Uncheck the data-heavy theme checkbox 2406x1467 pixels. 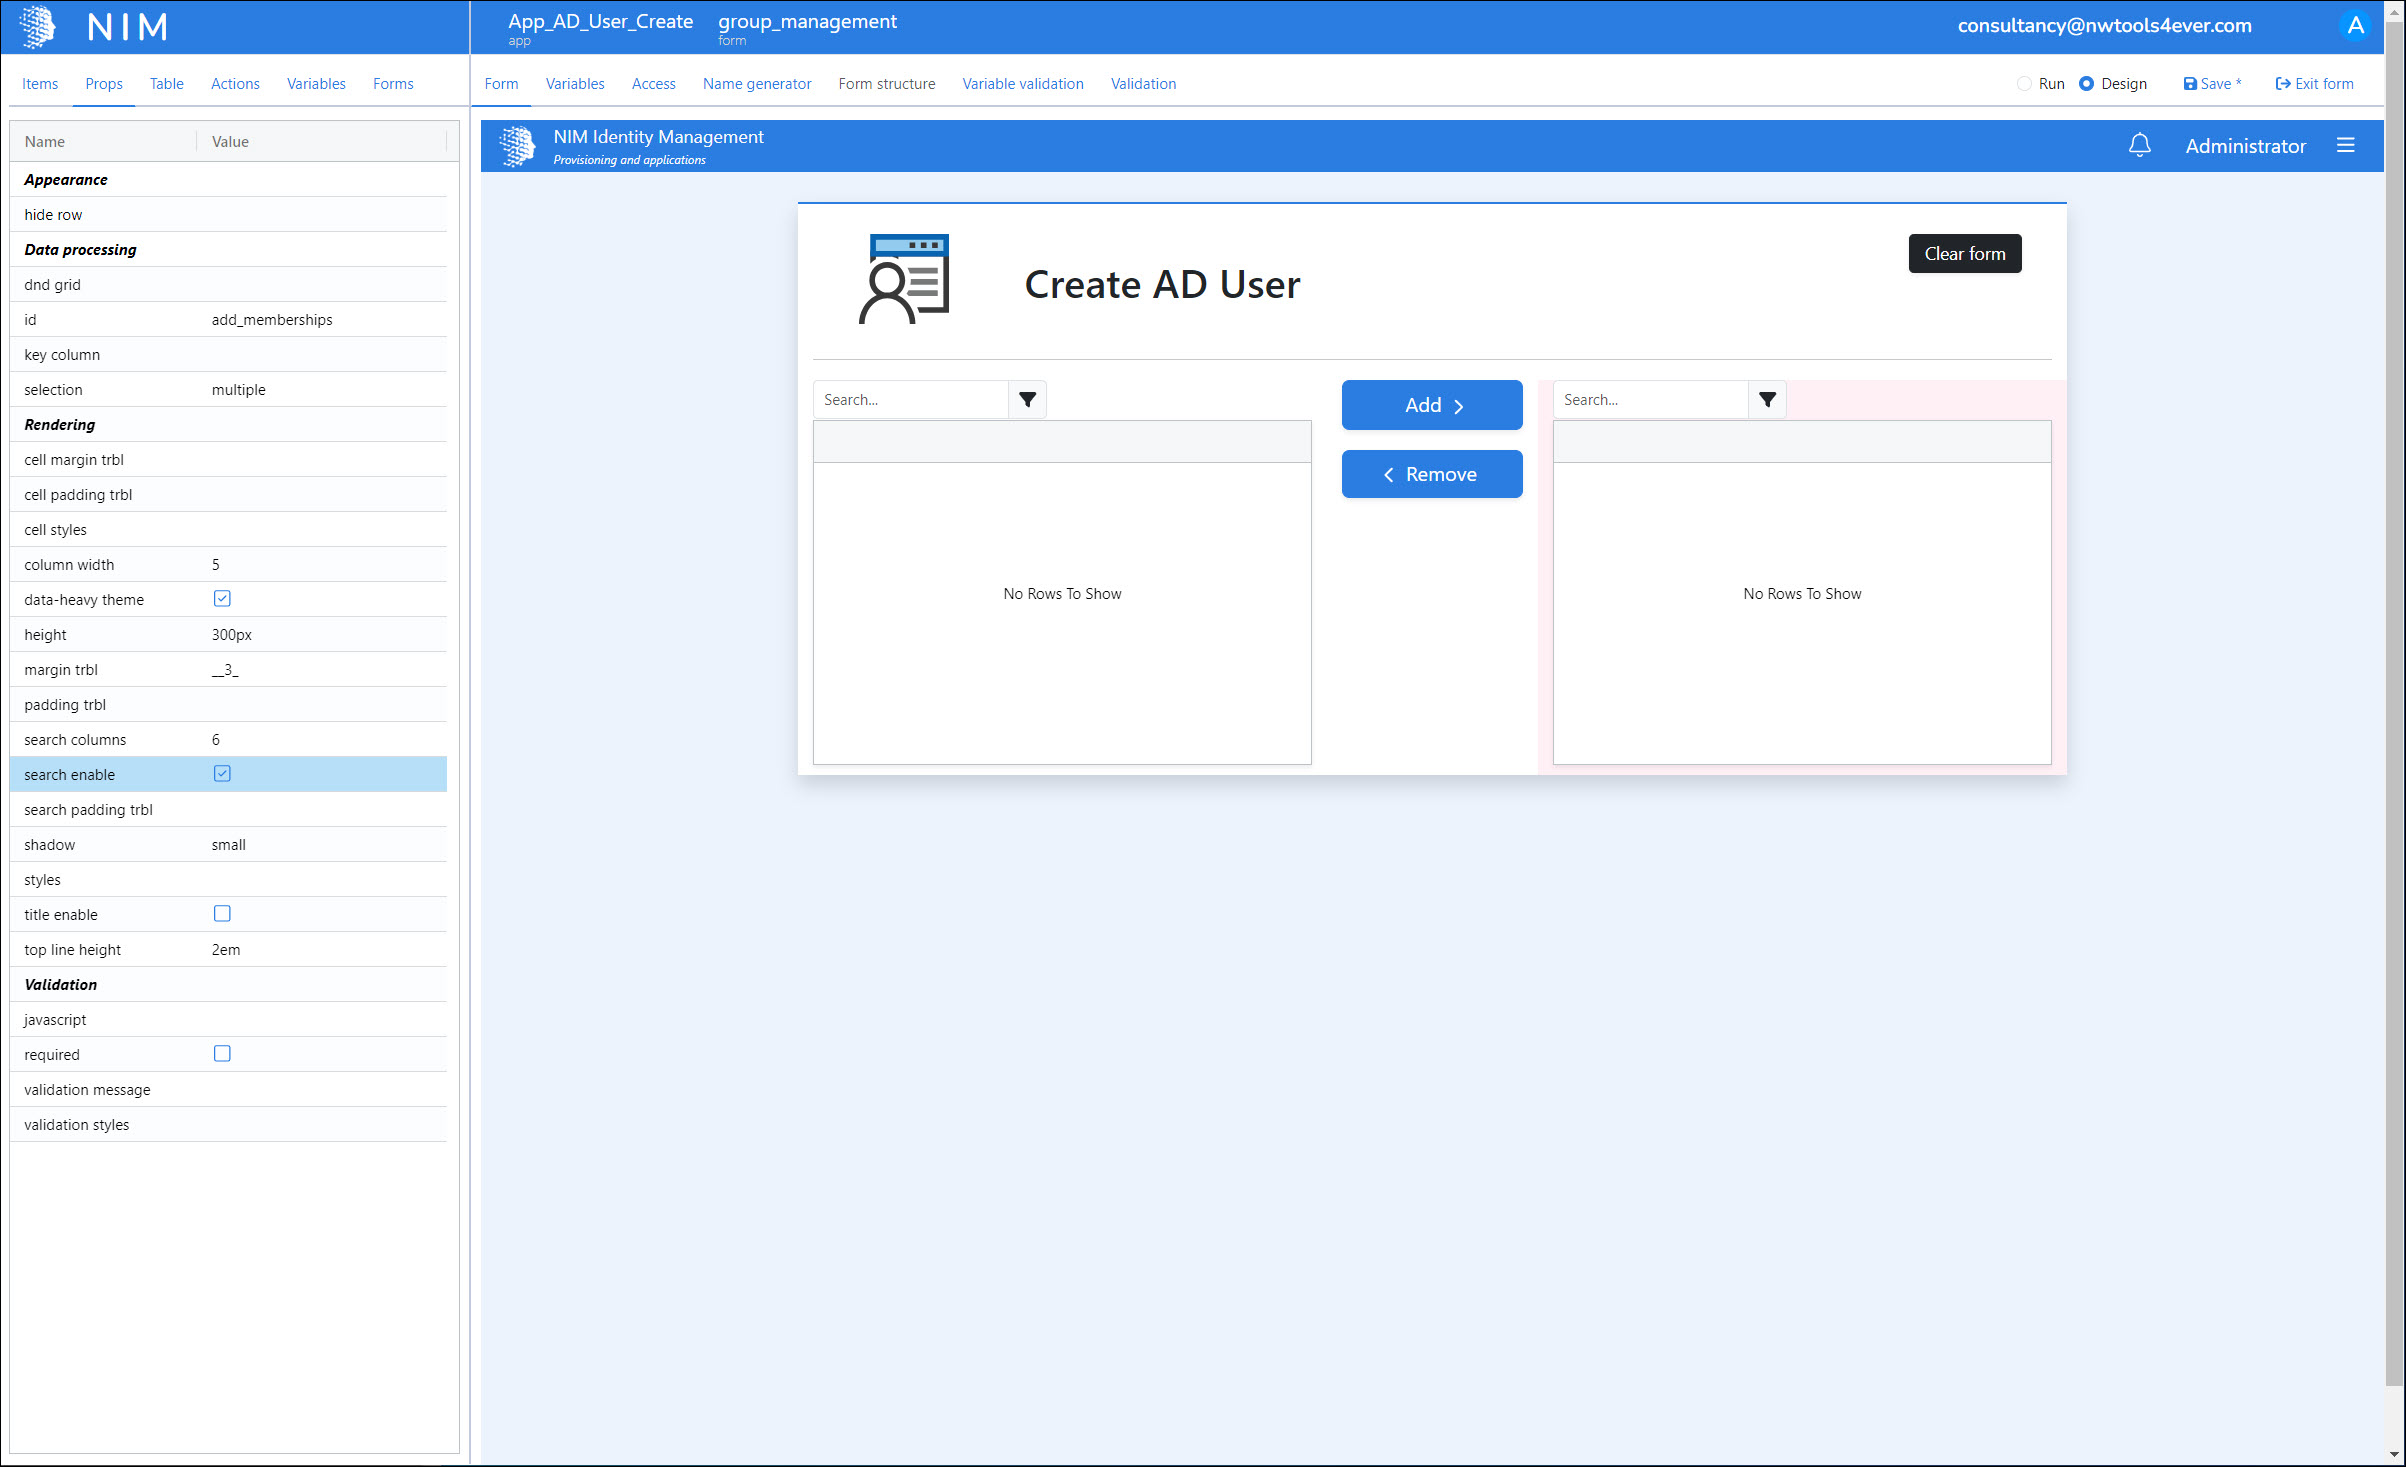pos(222,599)
